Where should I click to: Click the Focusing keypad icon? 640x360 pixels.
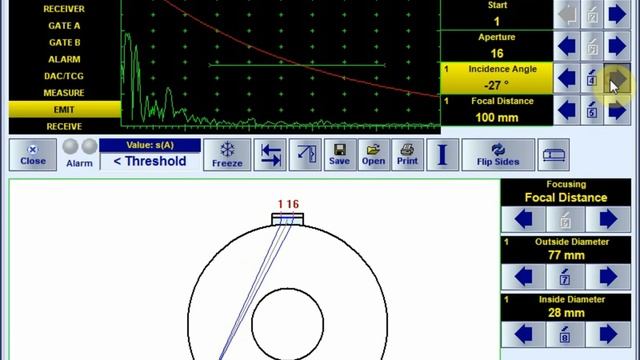565,219
